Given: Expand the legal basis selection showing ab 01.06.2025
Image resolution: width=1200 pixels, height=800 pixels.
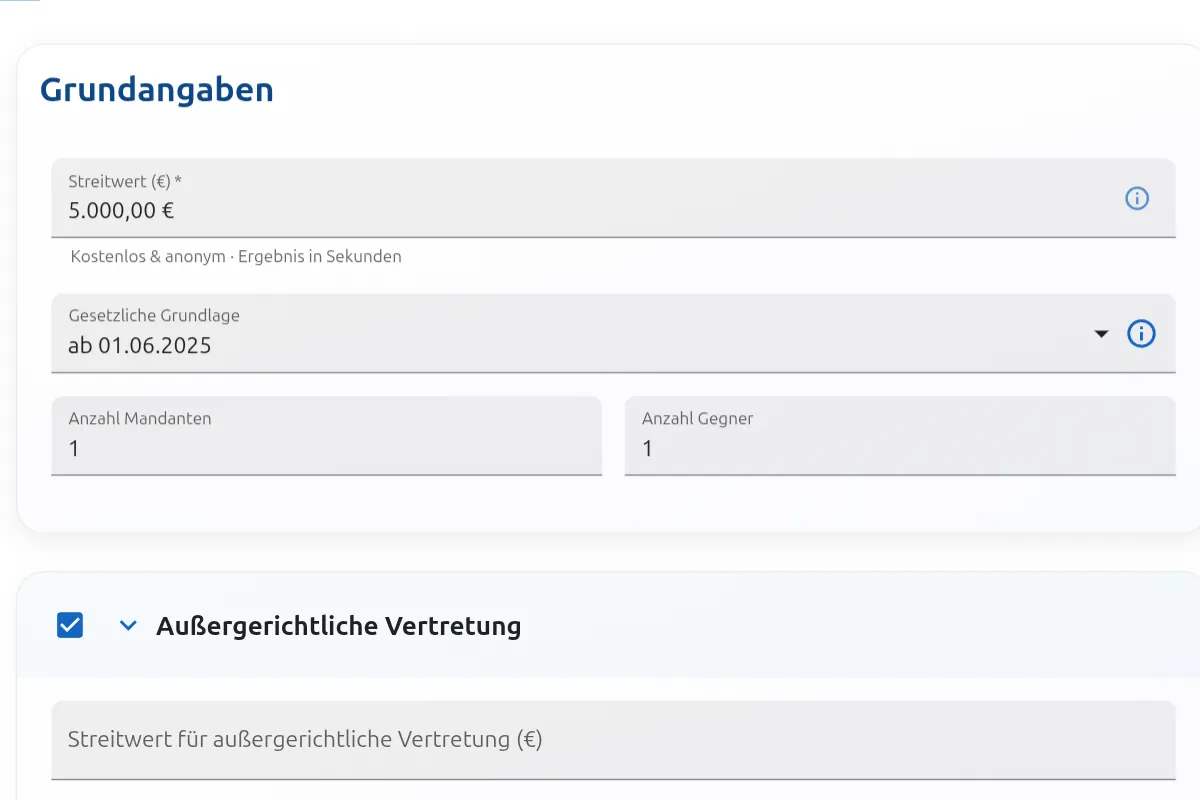Looking at the screenshot, I should tap(1101, 334).
